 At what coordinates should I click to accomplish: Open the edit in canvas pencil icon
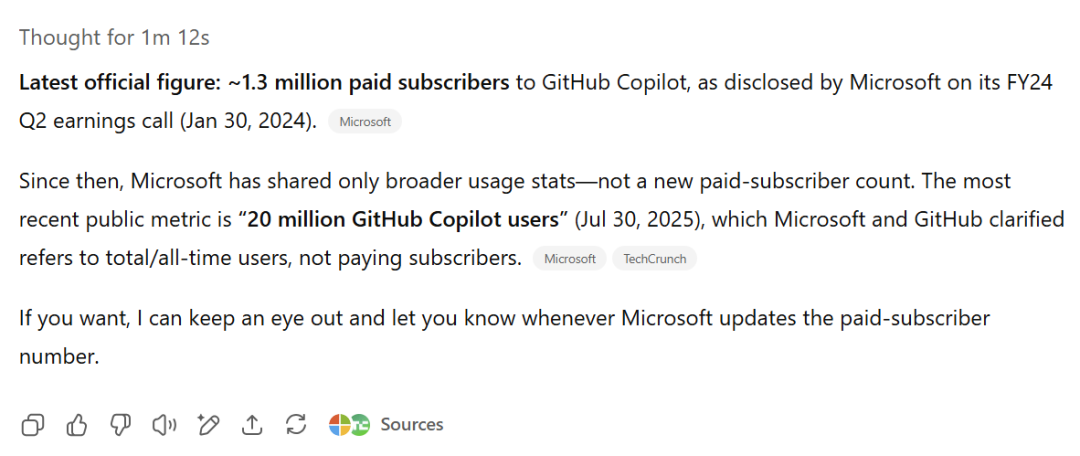pos(208,425)
